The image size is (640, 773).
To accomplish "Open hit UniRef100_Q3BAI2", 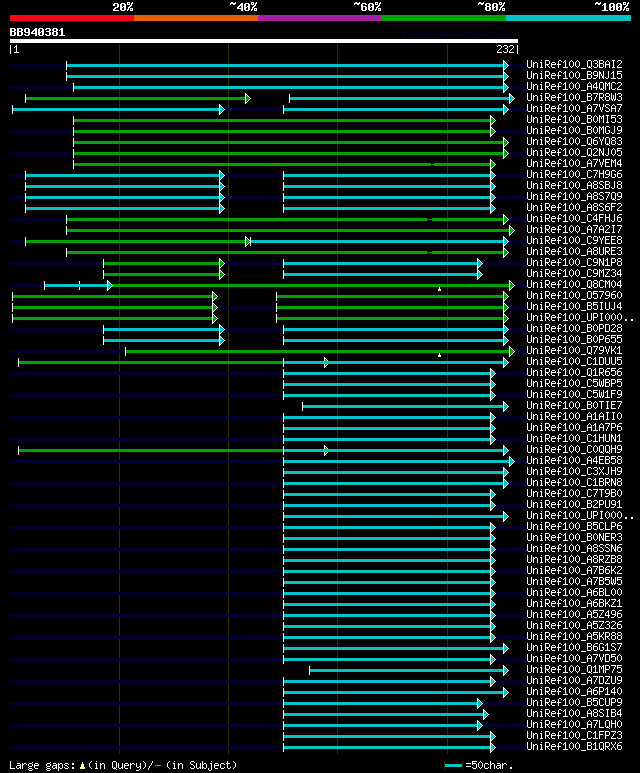I will 574,65.
